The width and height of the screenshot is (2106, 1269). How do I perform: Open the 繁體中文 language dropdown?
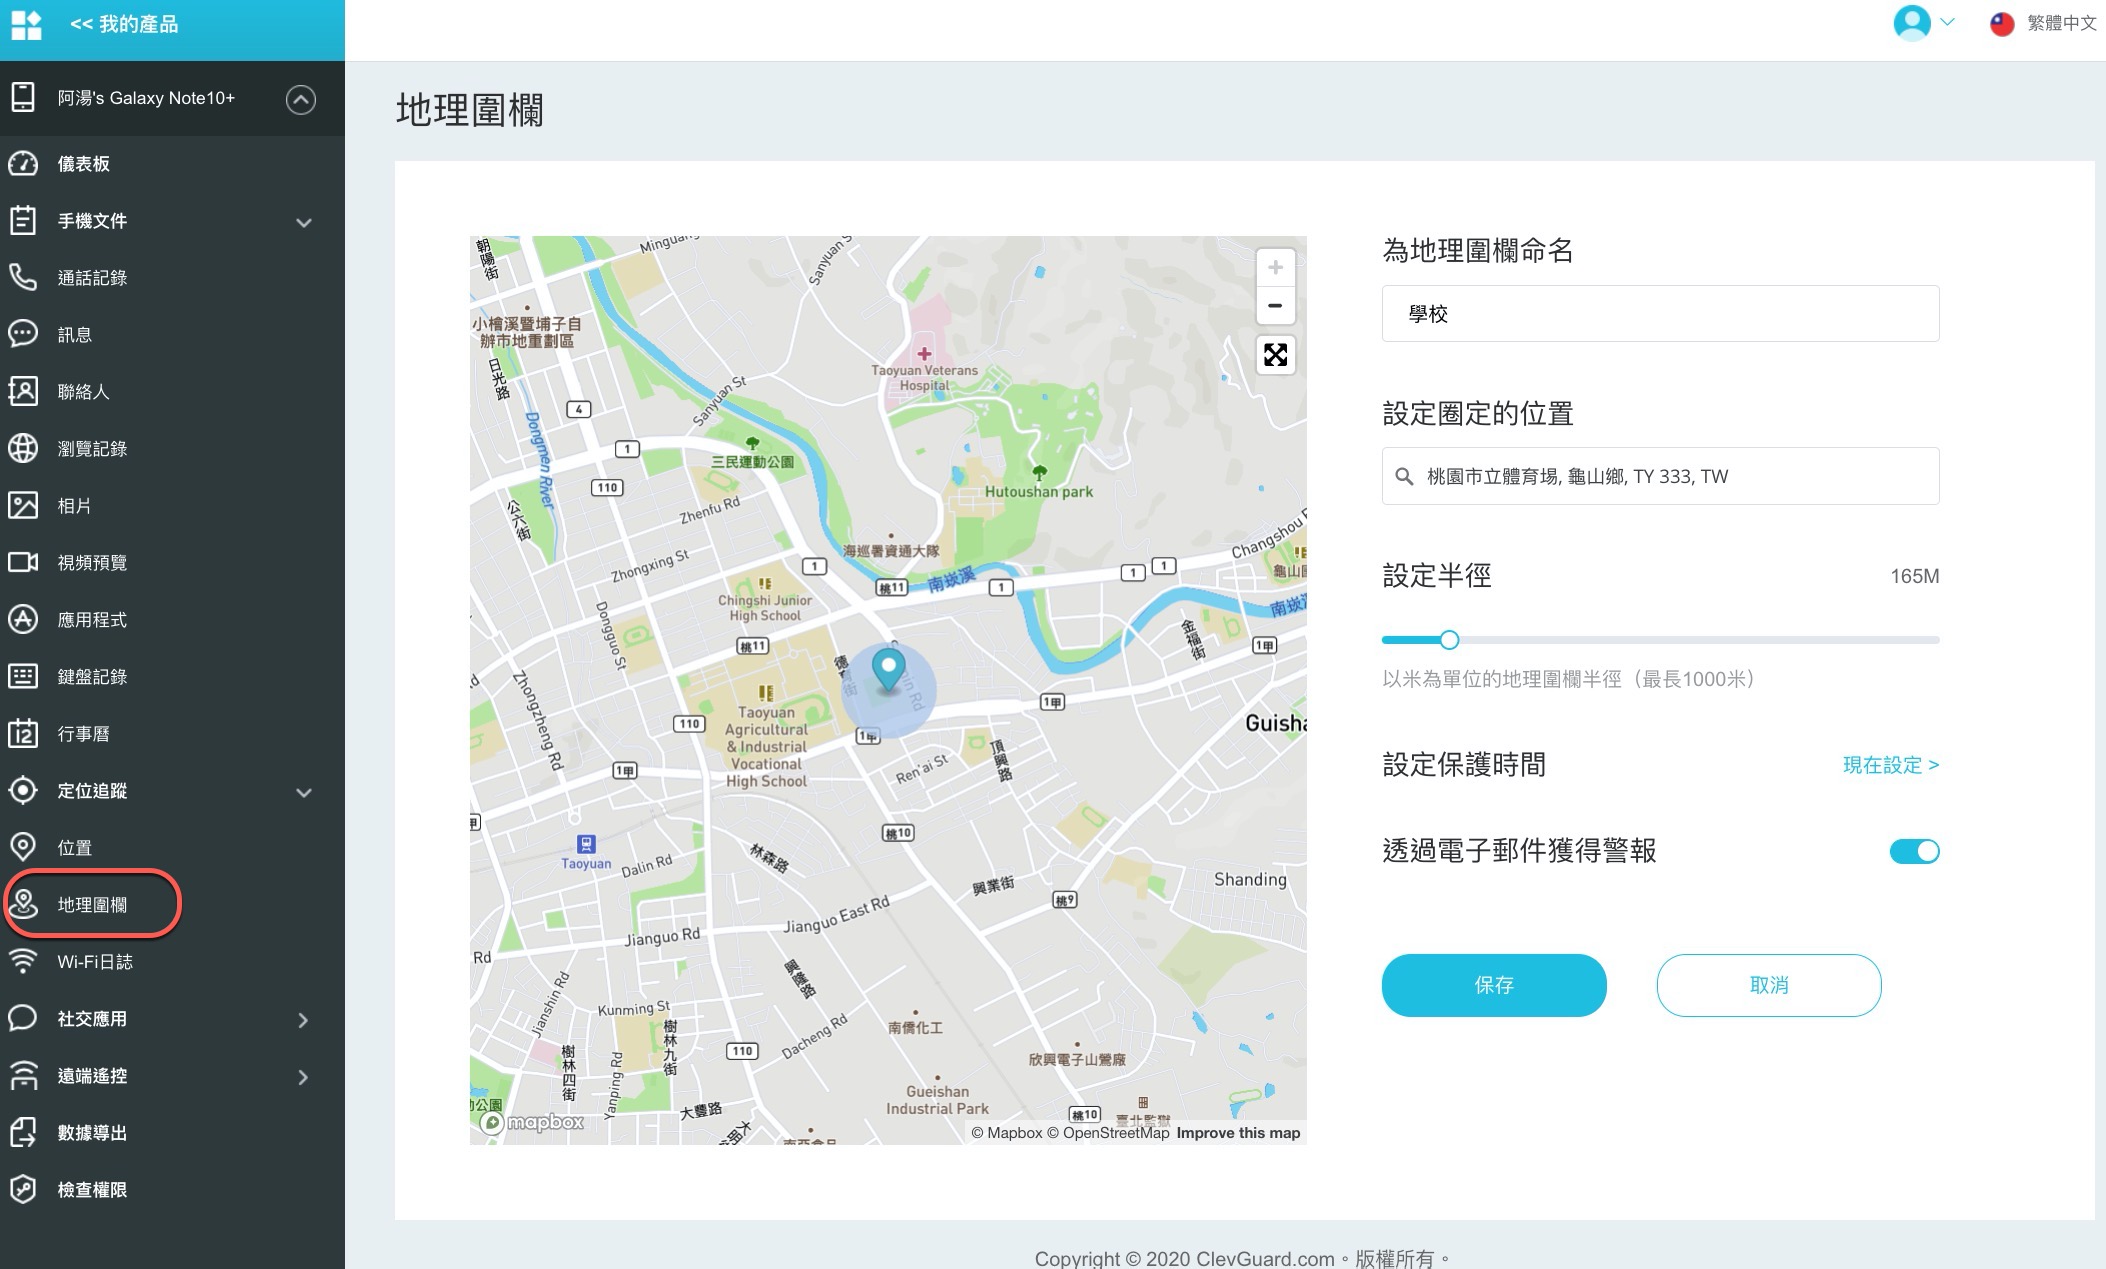pos(2043,23)
